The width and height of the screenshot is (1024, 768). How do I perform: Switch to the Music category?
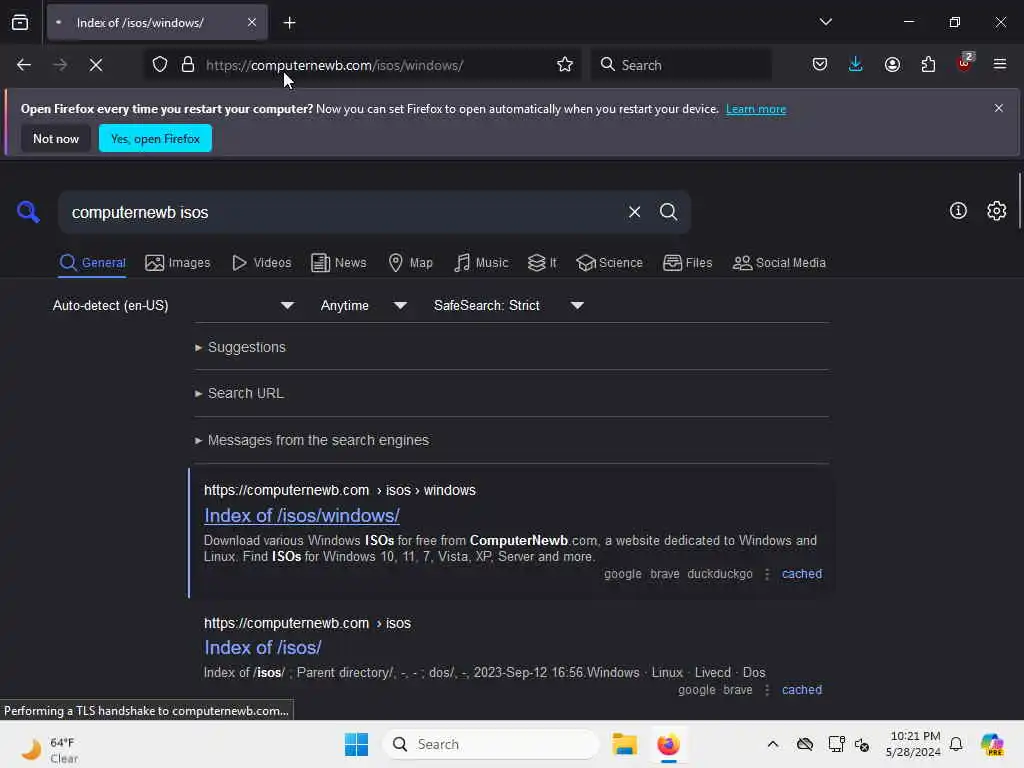coord(481,263)
